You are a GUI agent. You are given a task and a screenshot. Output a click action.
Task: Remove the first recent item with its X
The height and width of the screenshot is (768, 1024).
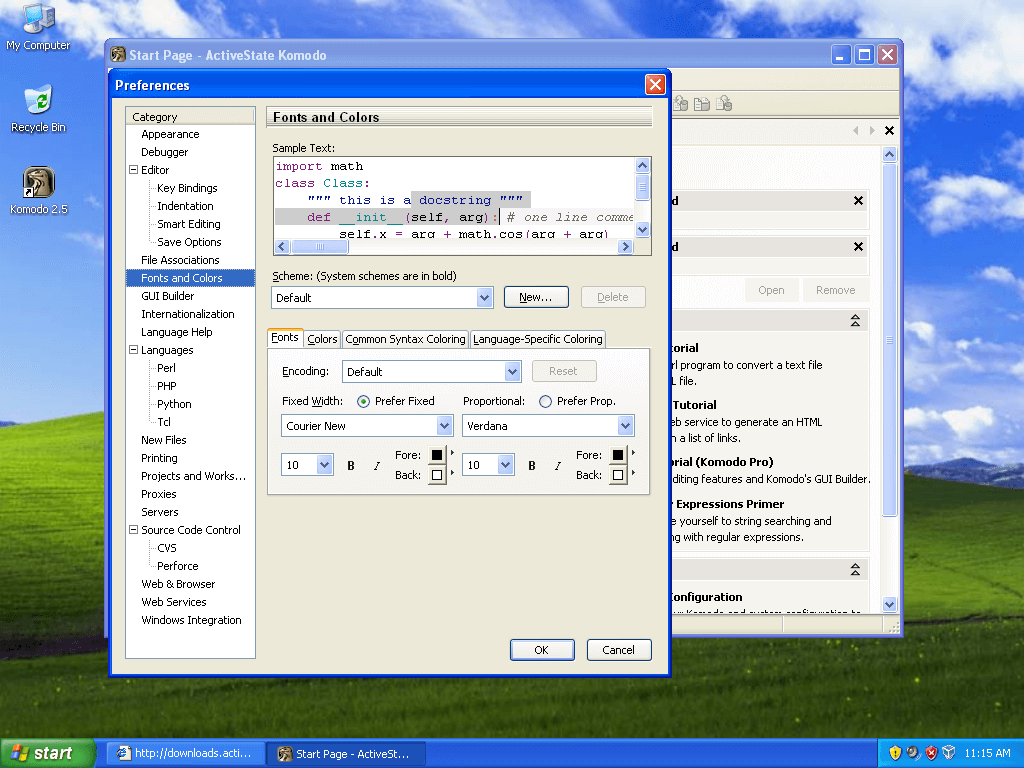tap(858, 200)
